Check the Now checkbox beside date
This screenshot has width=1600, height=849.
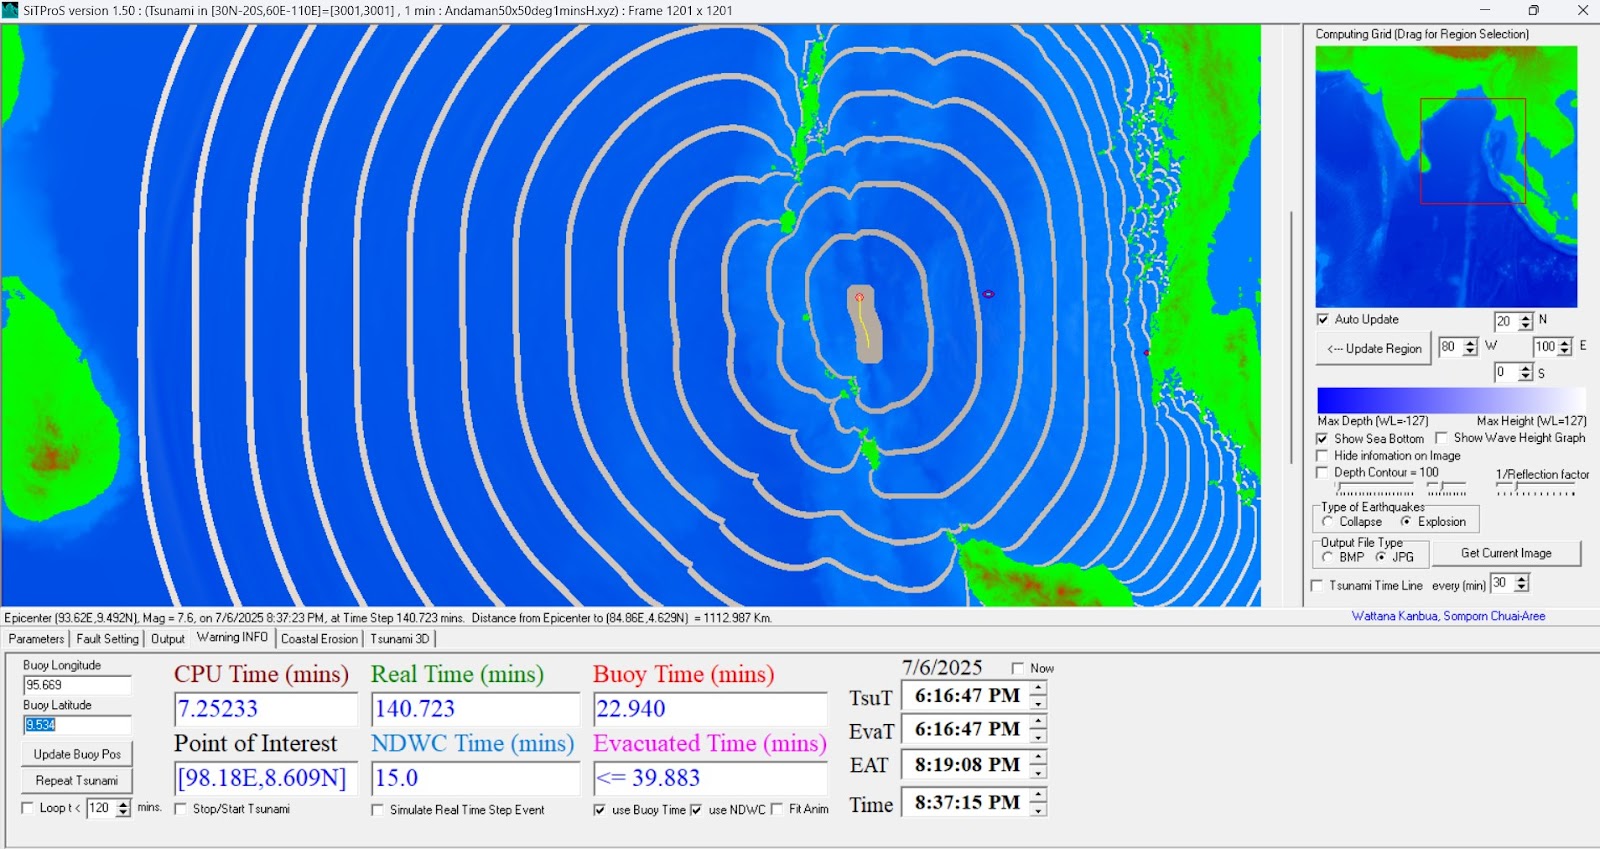point(1017,668)
